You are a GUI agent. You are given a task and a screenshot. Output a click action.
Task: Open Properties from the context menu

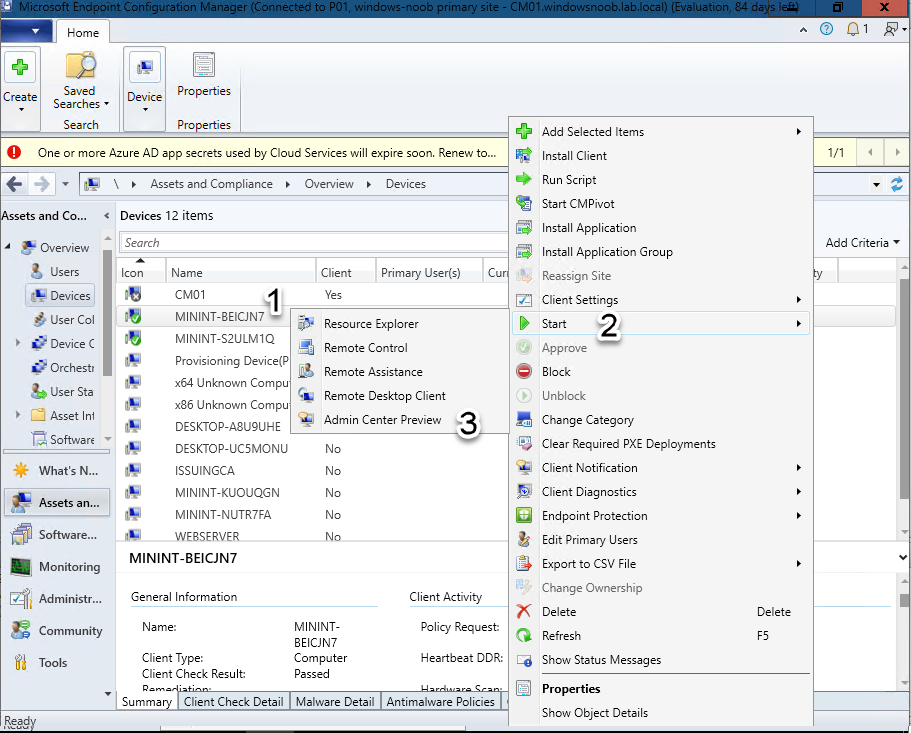pyautogui.click(x=660, y=689)
